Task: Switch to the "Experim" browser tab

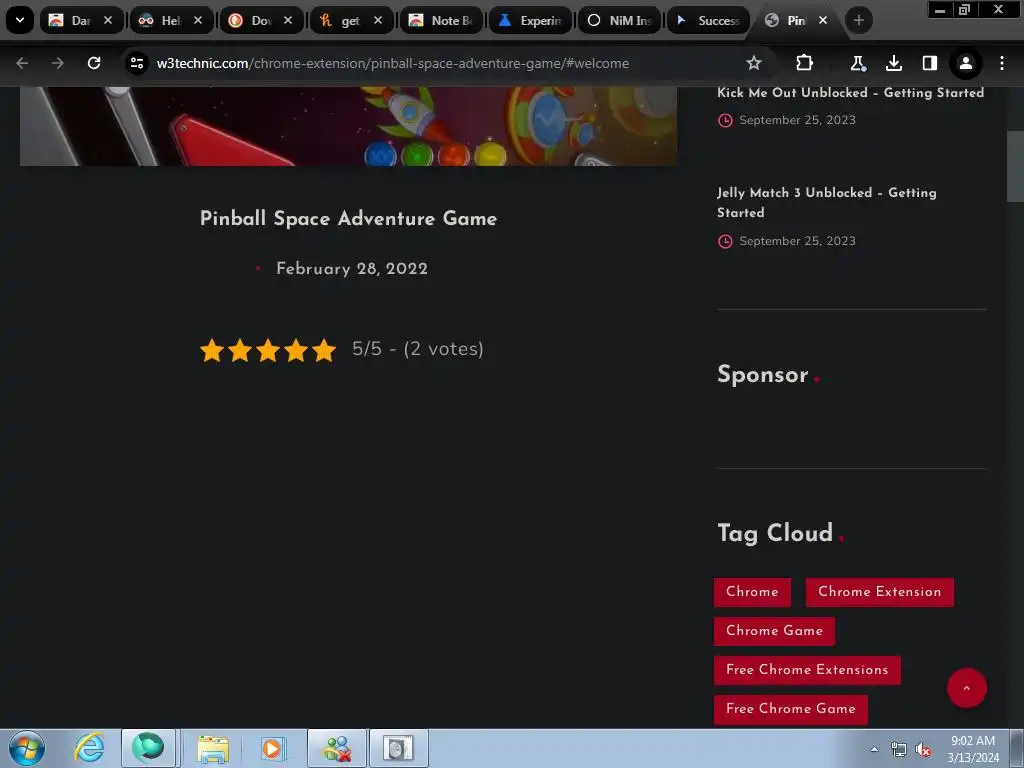Action: 530,20
